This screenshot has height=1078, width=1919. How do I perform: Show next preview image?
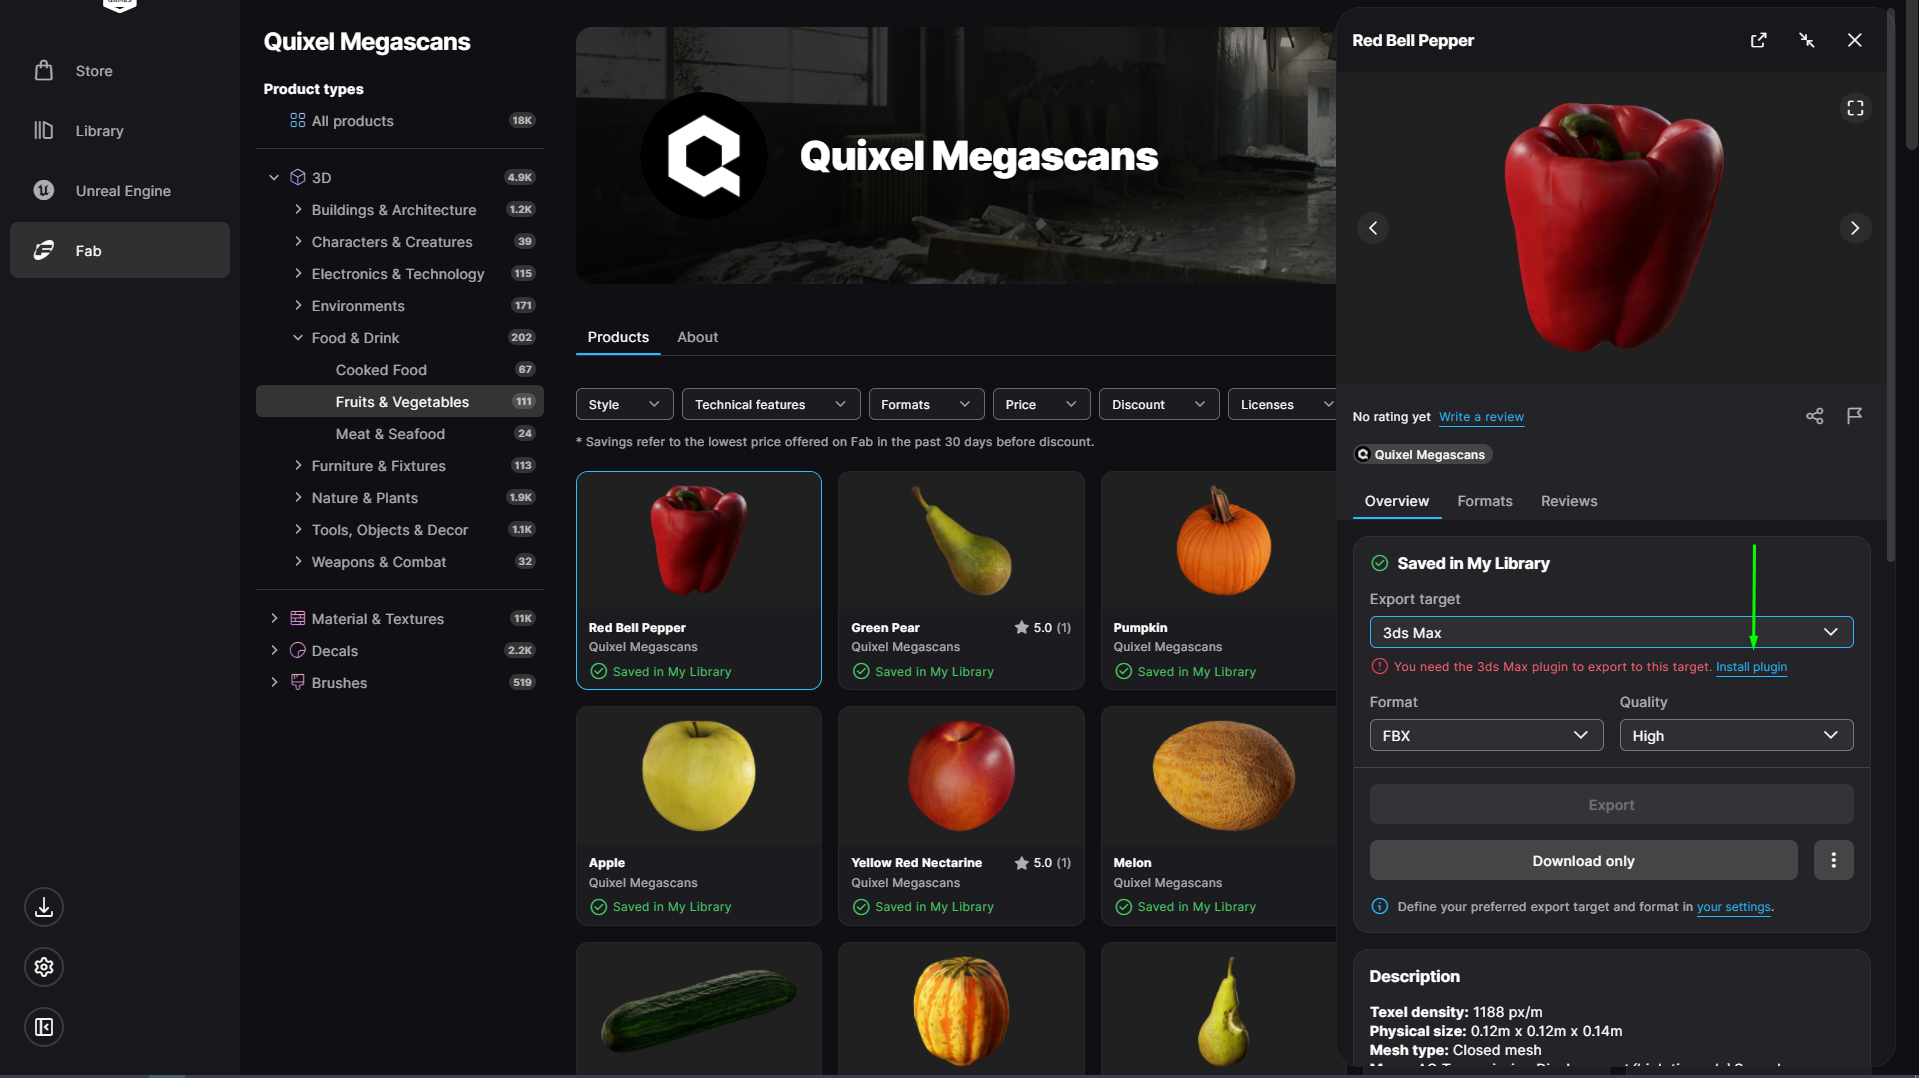1855,228
